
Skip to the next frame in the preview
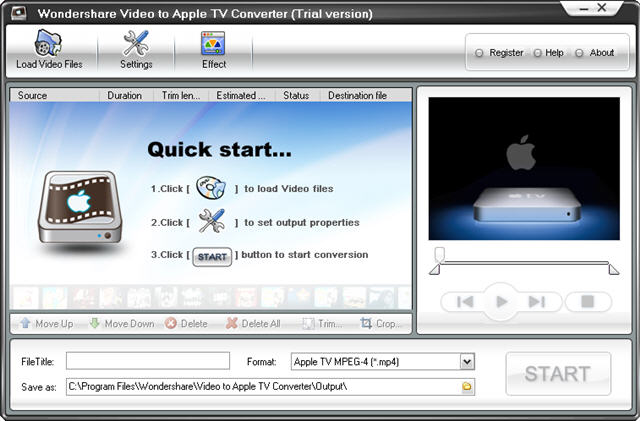coord(537,302)
